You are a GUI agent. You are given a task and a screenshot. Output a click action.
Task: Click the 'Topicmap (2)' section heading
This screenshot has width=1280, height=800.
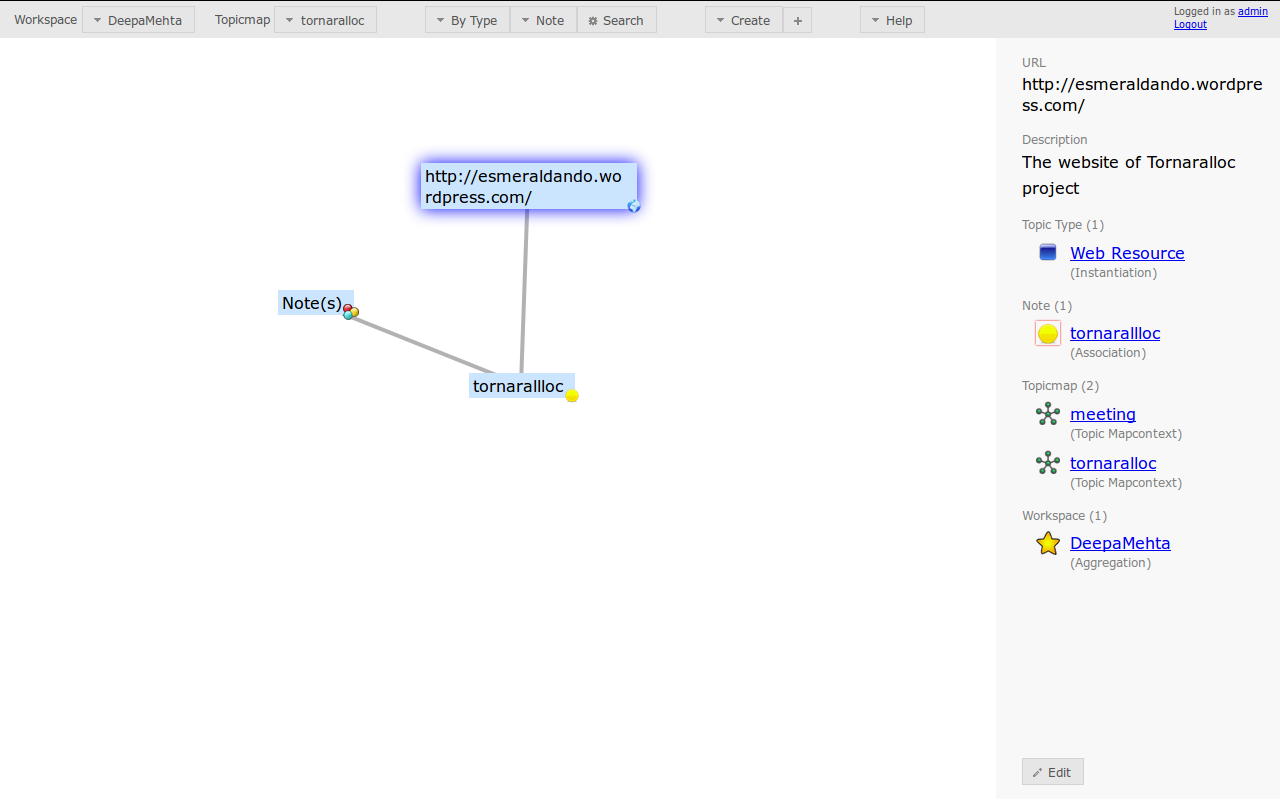1060,386
